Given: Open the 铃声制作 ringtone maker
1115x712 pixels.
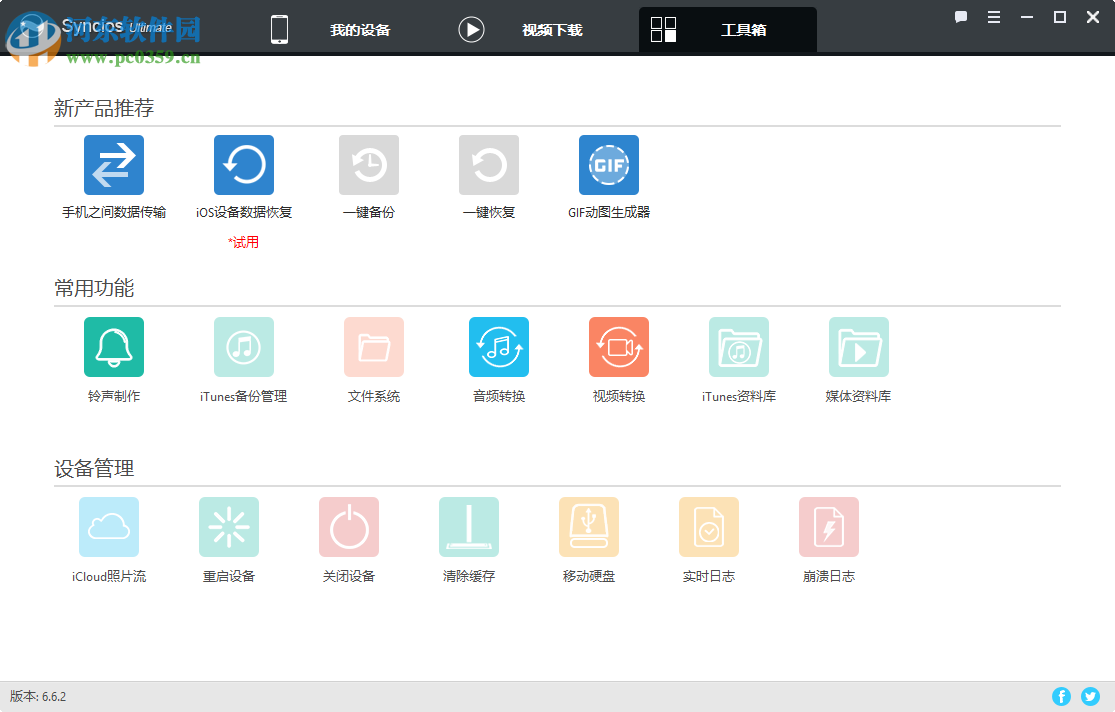Looking at the screenshot, I should pos(113,346).
